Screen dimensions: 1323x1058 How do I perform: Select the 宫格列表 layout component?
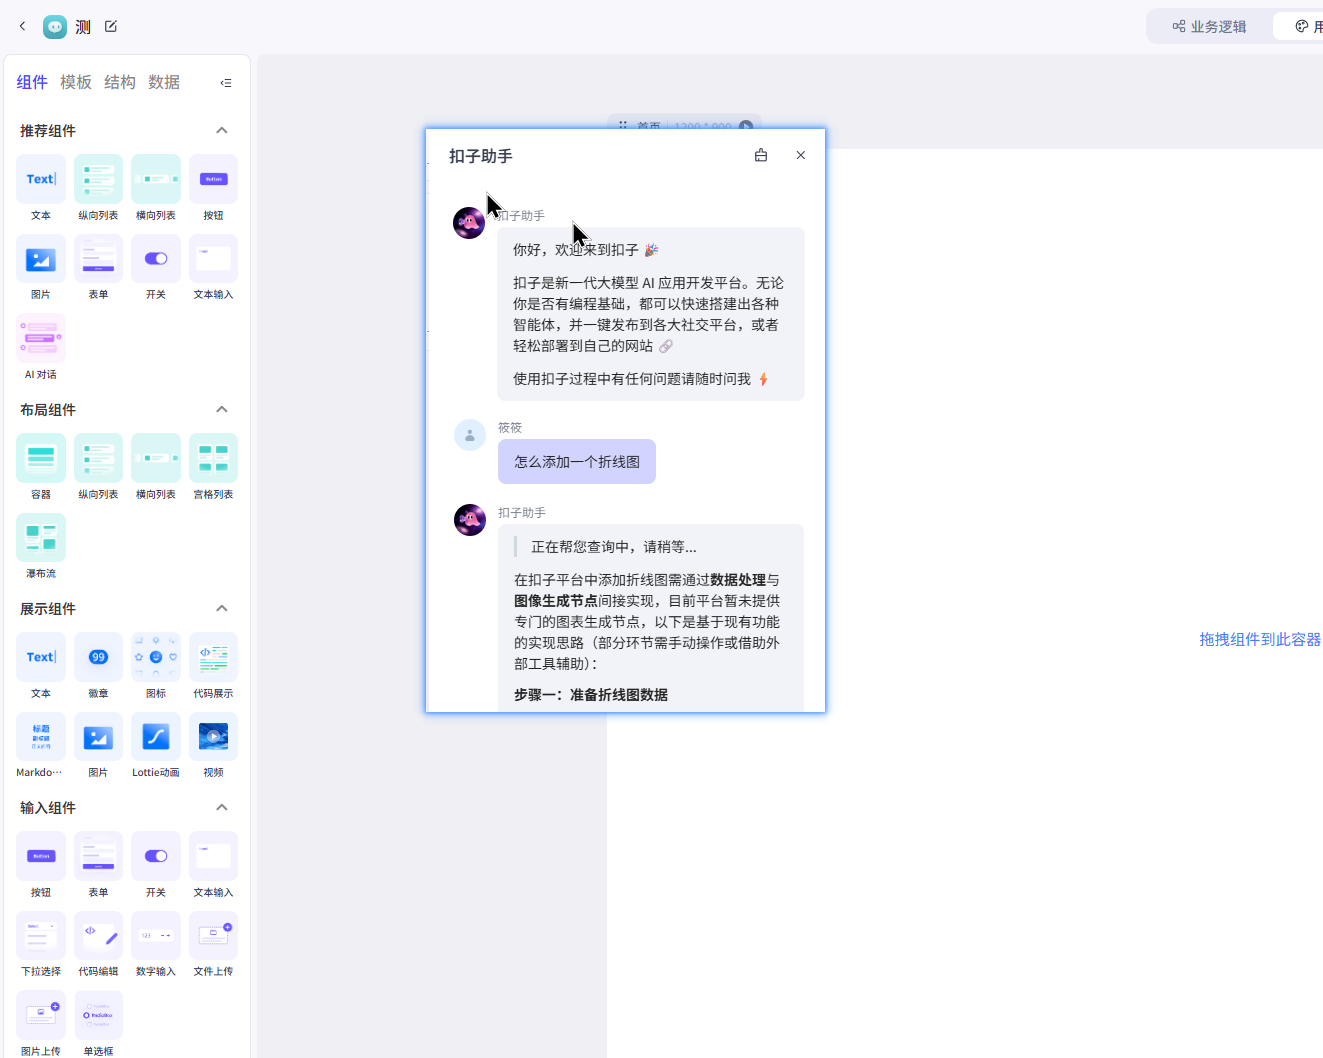(x=213, y=467)
